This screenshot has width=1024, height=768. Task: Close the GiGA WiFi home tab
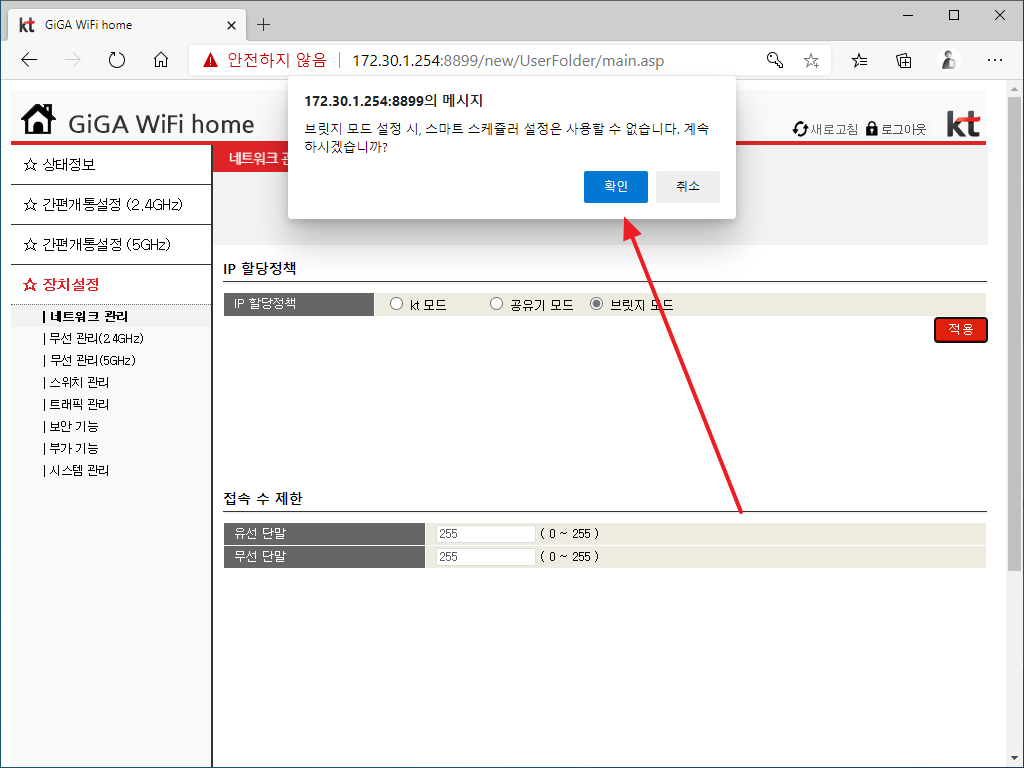(x=231, y=25)
